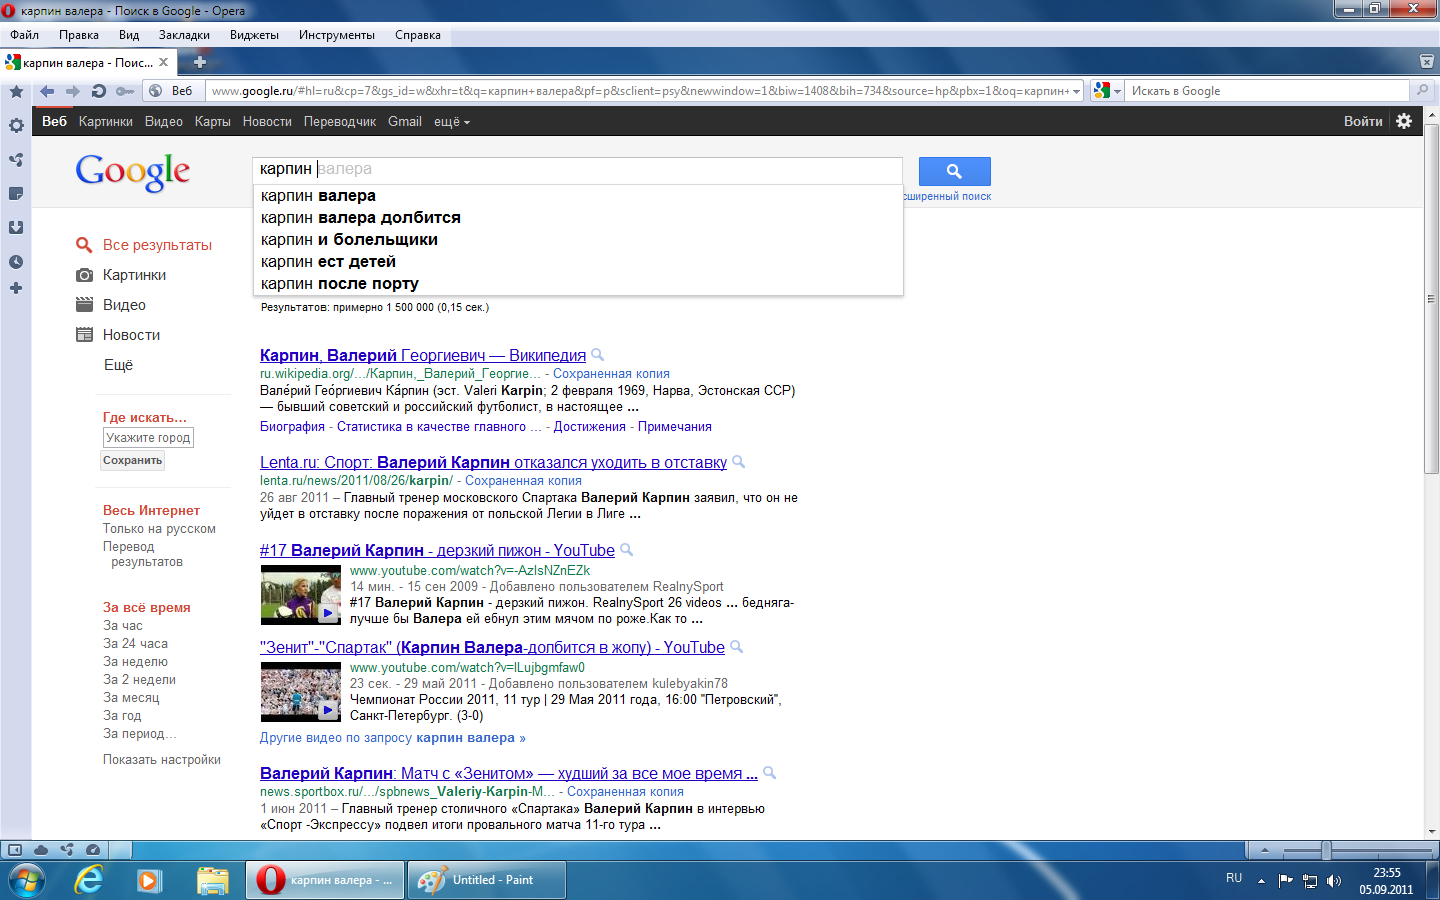
Task: Switch to the Untitled - Paint window
Action: click(x=487, y=880)
